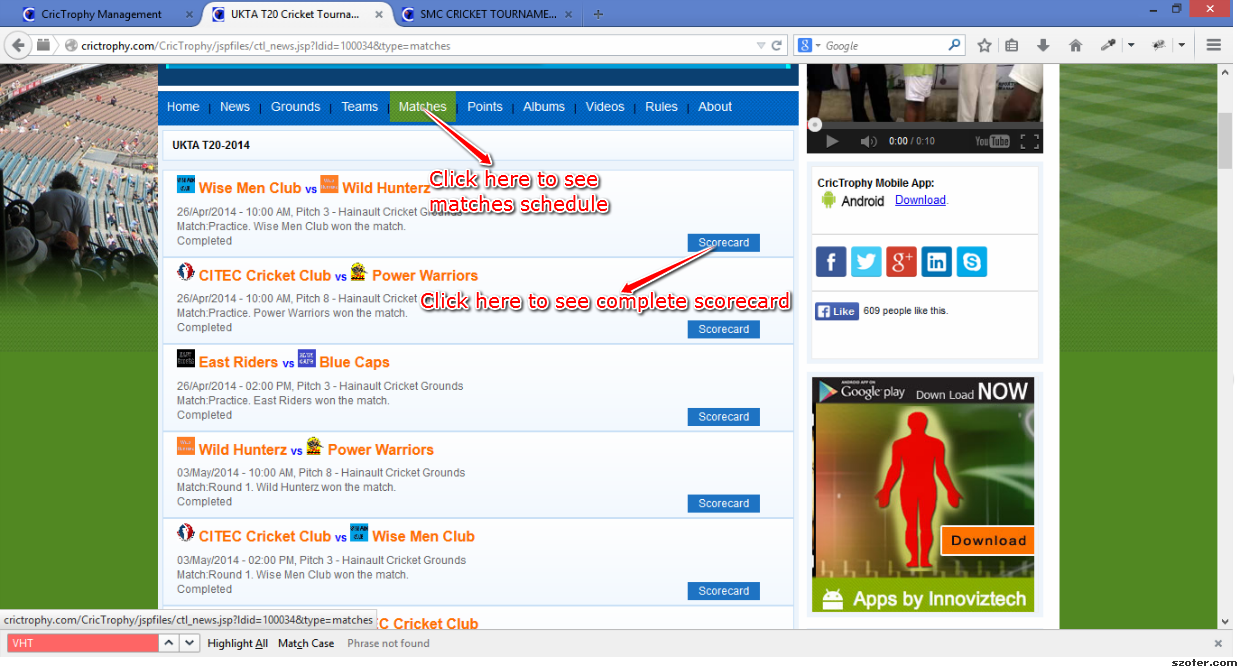Image resolution: width=1238 pixels, height=668 pixels.
Task: Go to the browser home page icon
Action: click(x=1075, y=45)
